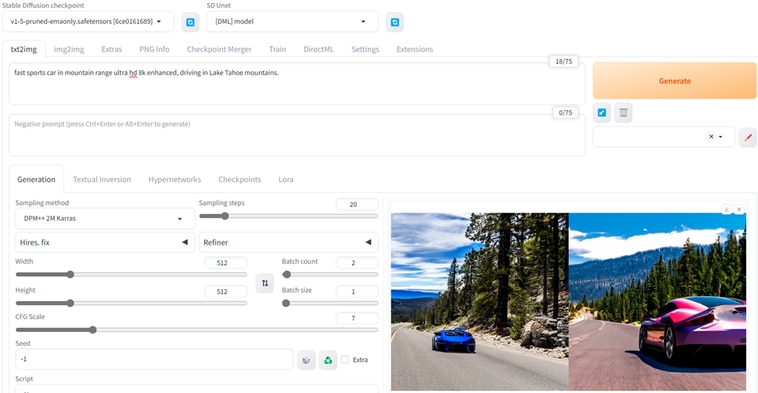Open the Stable Diffusion checkpoint dropdown
The image size is (758, 393).
pos(88,22)
